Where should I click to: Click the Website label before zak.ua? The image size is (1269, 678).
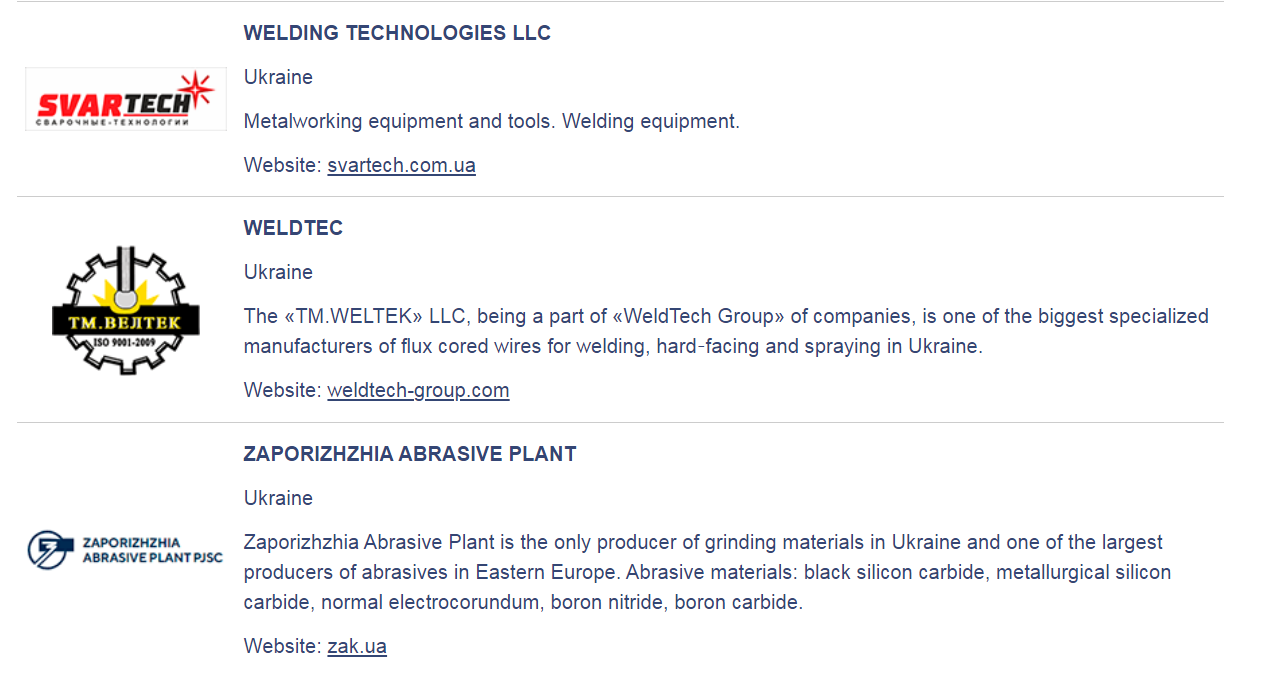283,646
